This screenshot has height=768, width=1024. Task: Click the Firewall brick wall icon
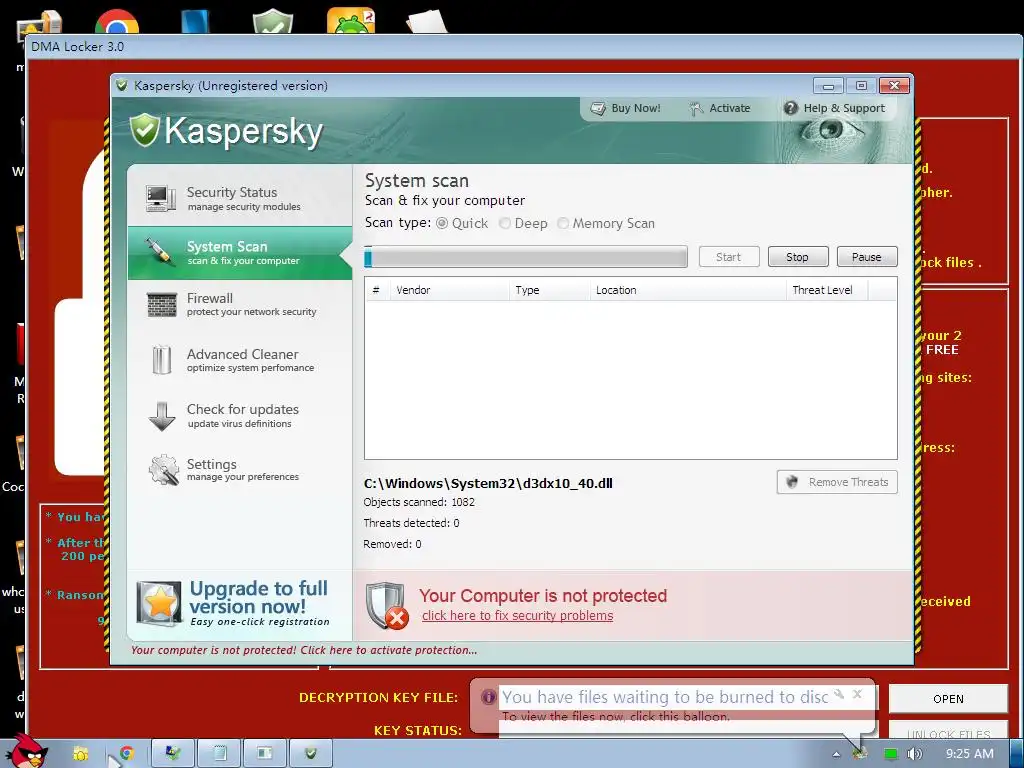coord(161,305)
